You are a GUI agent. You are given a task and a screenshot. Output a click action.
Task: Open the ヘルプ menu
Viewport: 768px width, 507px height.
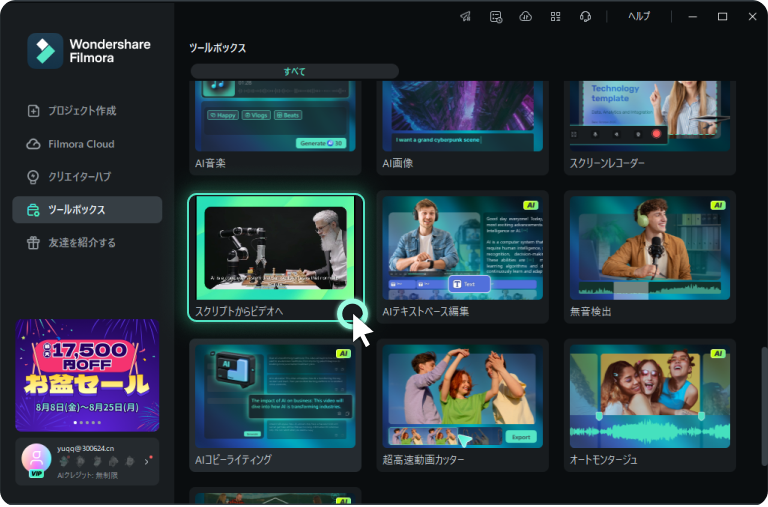(639, 16)
